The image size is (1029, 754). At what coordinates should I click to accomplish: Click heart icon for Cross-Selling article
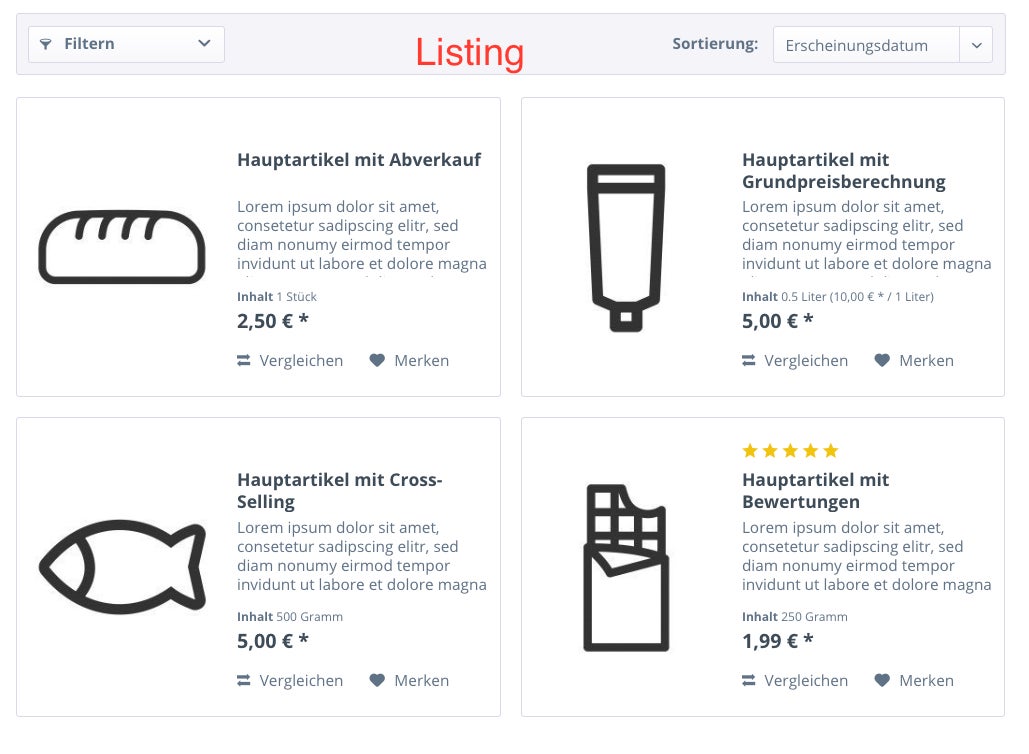(377, 681)
